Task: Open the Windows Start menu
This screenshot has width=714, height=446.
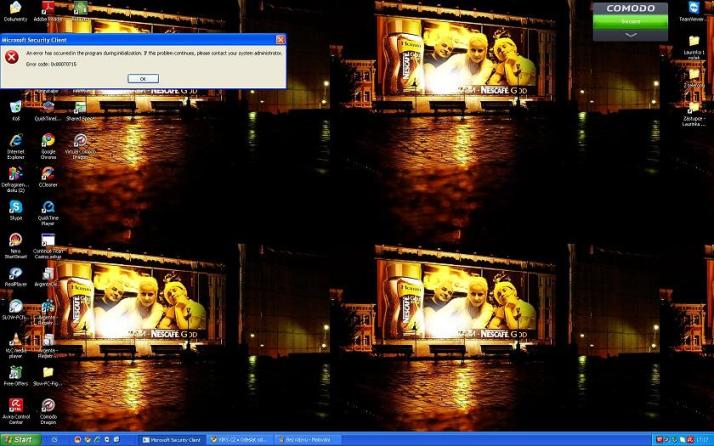Action: click(20, 440)
